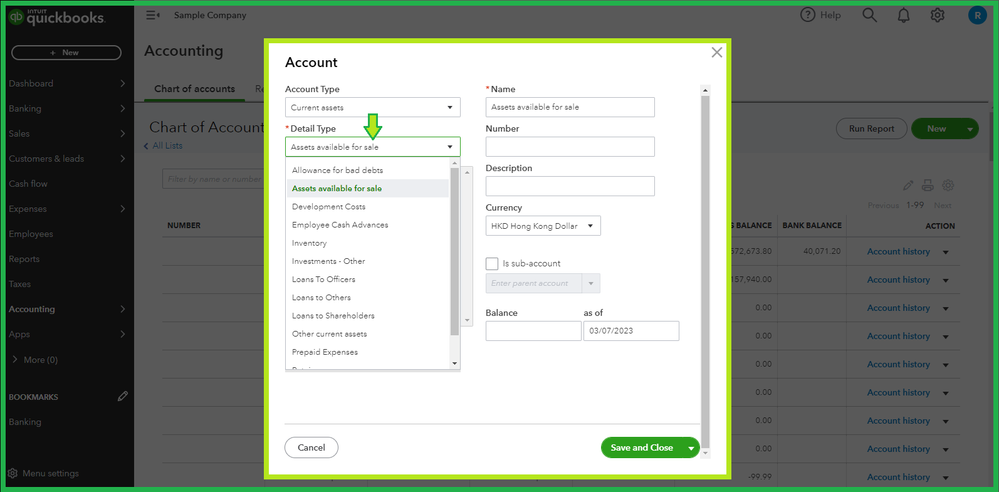Close the Account dialog with X

pyautogui.click(x=717, y=52)
